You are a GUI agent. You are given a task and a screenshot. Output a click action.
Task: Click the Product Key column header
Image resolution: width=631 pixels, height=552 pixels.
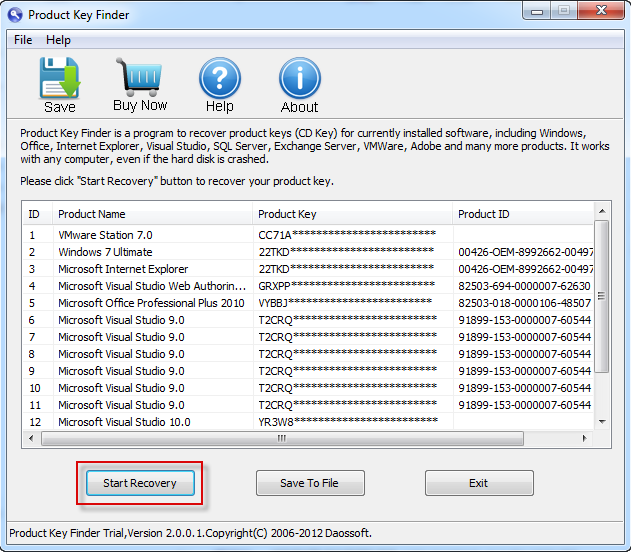(350, 214)
